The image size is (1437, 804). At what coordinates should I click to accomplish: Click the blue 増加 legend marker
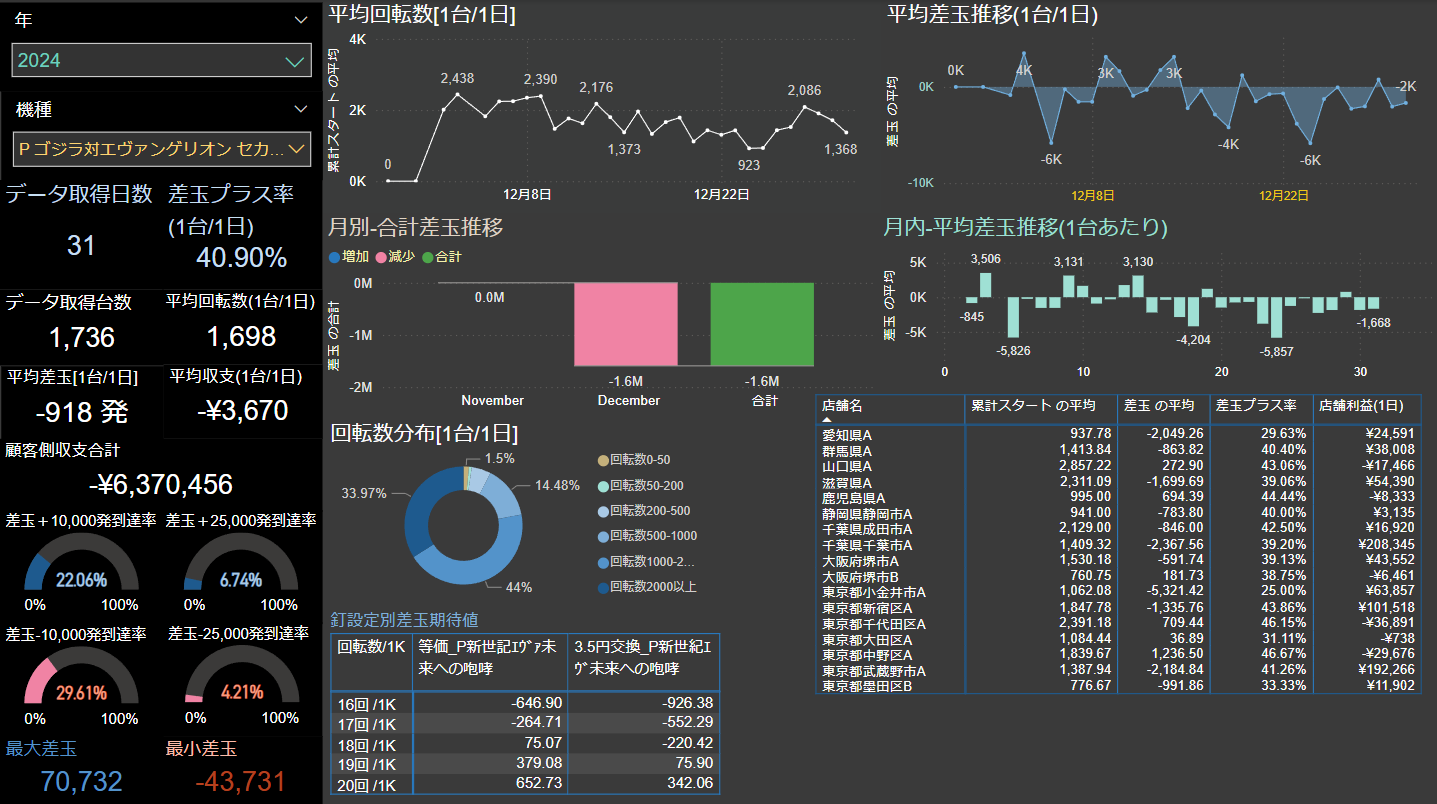pyautogui.click(x=334, y=257)
